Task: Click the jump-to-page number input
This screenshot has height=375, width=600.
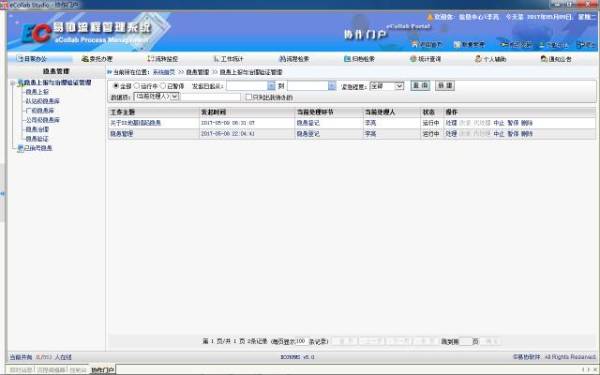Action: (x=465, y=341)
